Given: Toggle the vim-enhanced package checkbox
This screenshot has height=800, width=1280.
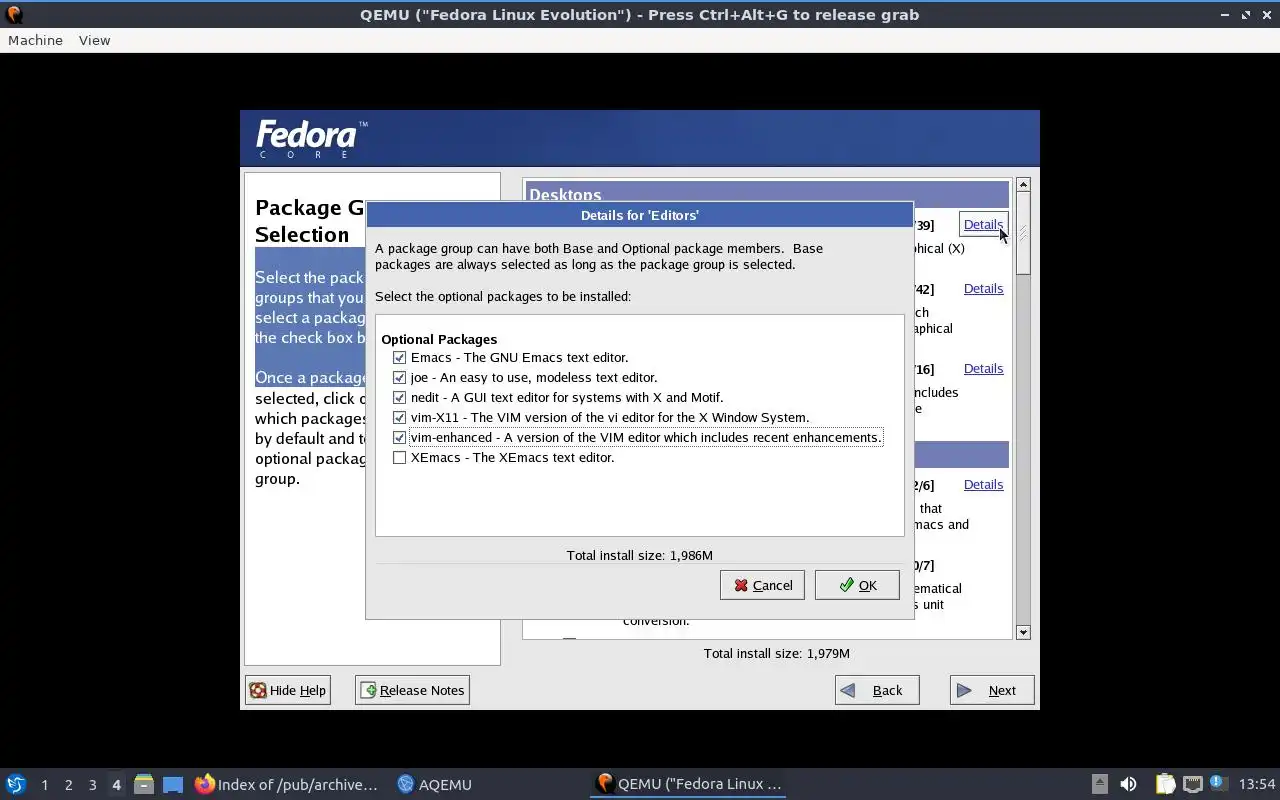Looking at the screenshot, I should click(x=399, y=437).
